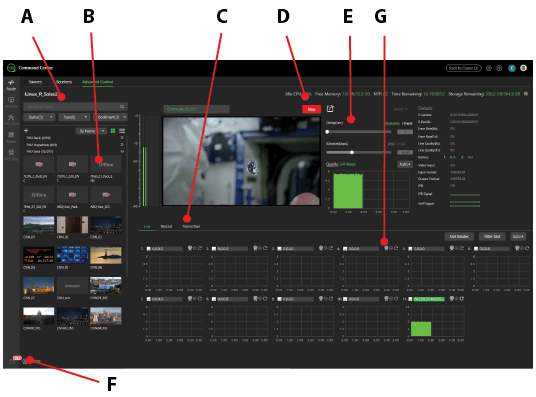Screen dimensions: 536x397
Task: Expand the TVU Pack group
Action: click(122, 138)
